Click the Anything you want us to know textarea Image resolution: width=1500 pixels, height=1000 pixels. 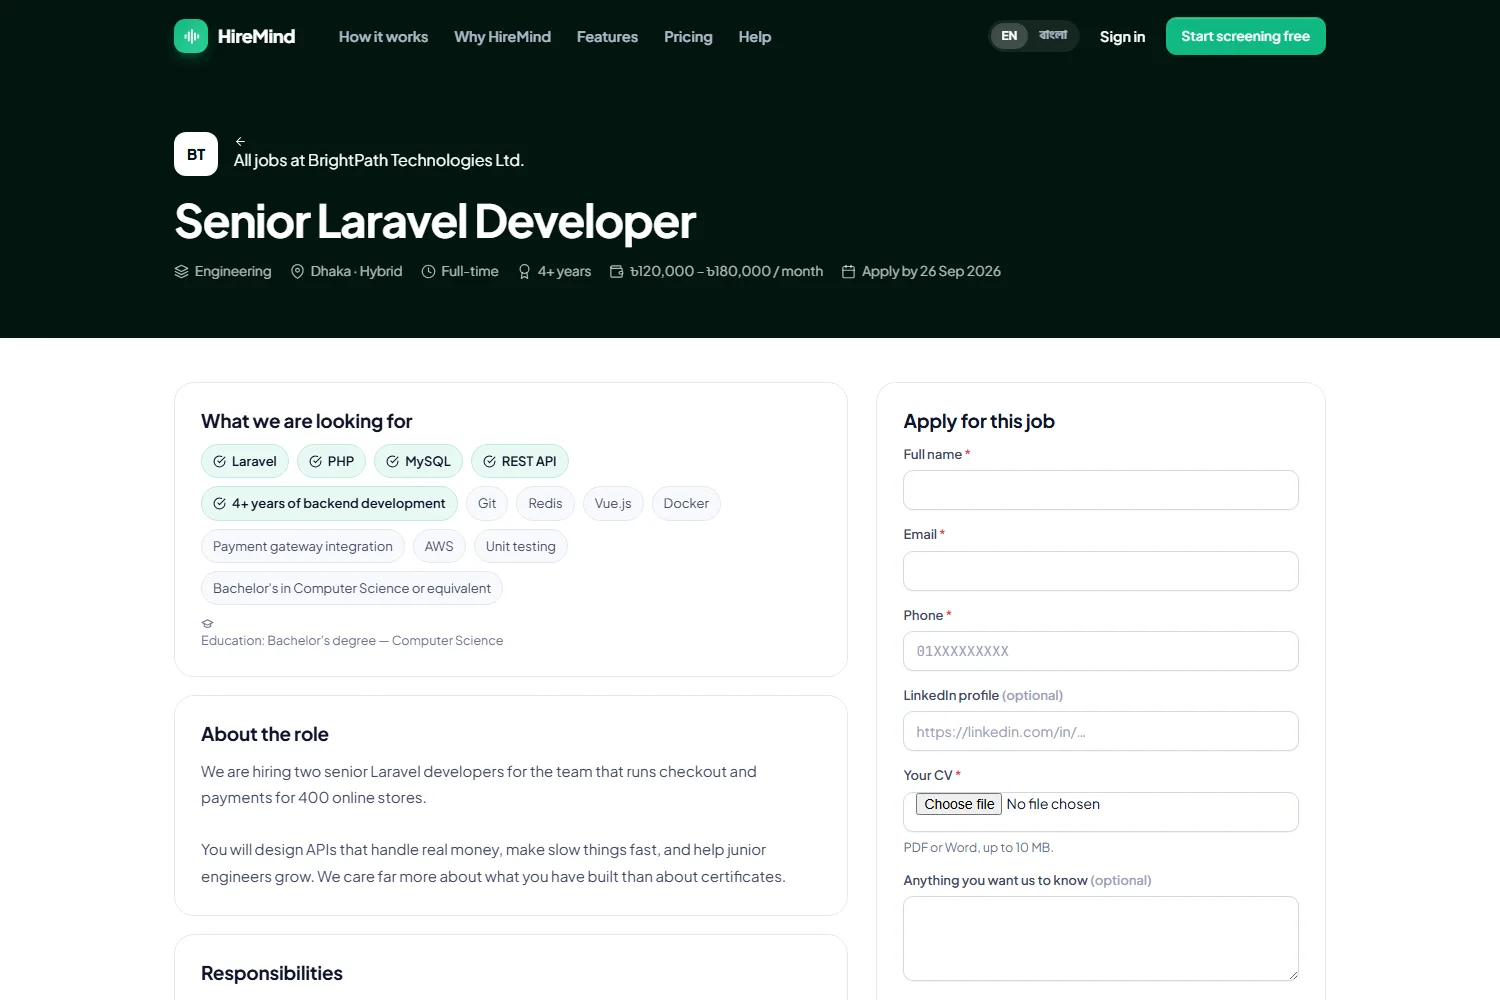point(1100,939)
